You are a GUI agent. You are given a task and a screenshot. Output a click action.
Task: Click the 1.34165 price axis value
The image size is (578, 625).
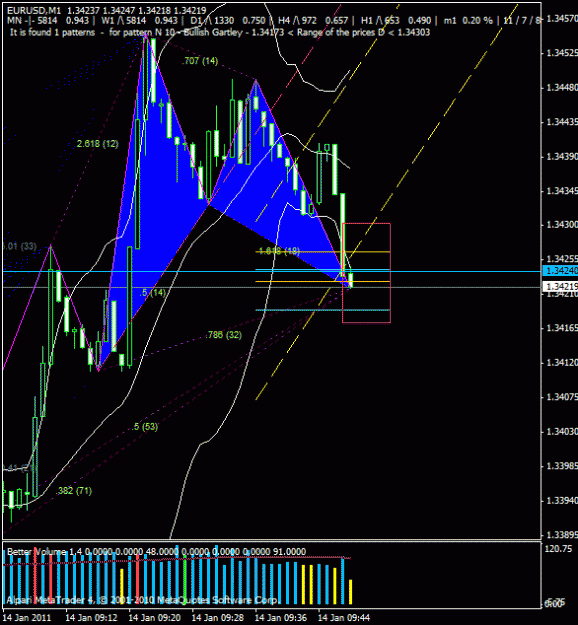pyautogui.click(x=562, y=328)
